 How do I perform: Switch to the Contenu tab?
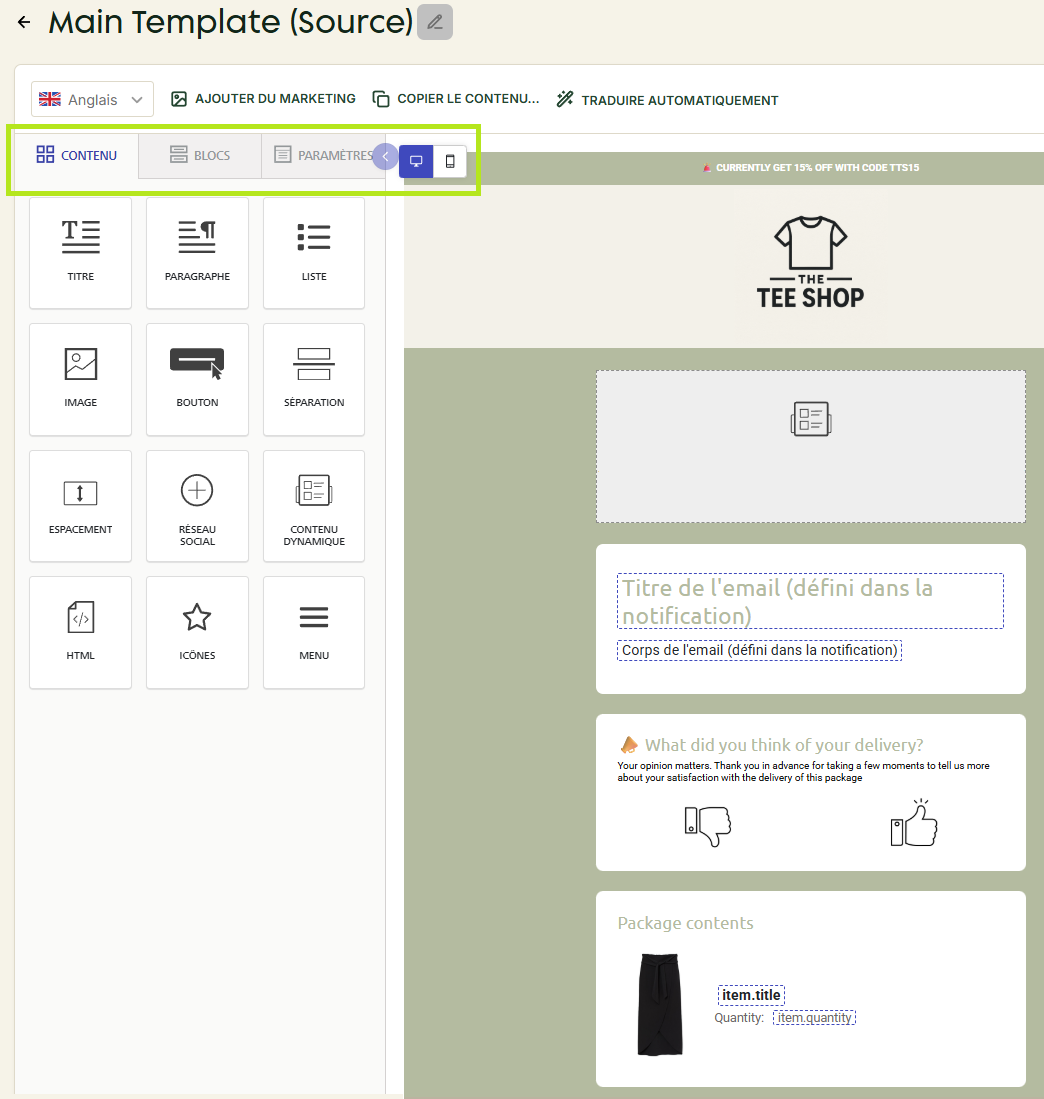point(76,155)
